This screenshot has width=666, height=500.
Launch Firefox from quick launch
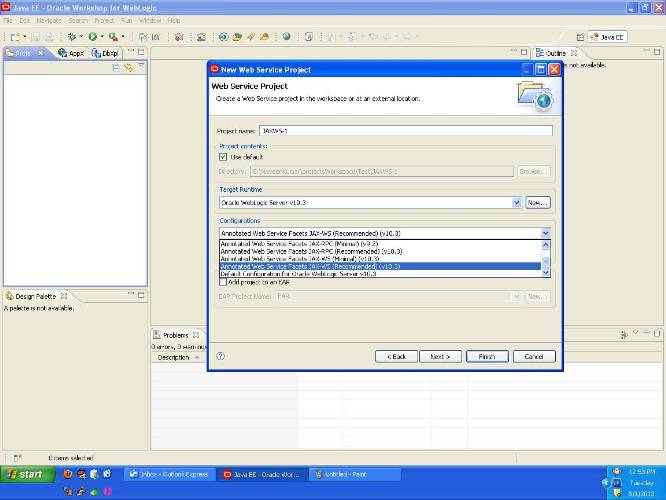click(x=68, y=474)
